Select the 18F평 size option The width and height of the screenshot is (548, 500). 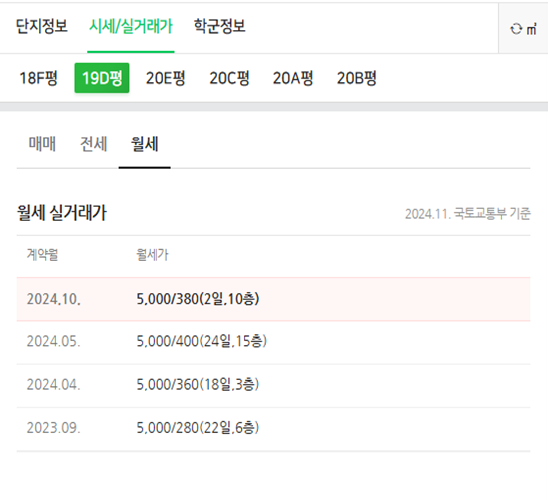click(38, 78)
